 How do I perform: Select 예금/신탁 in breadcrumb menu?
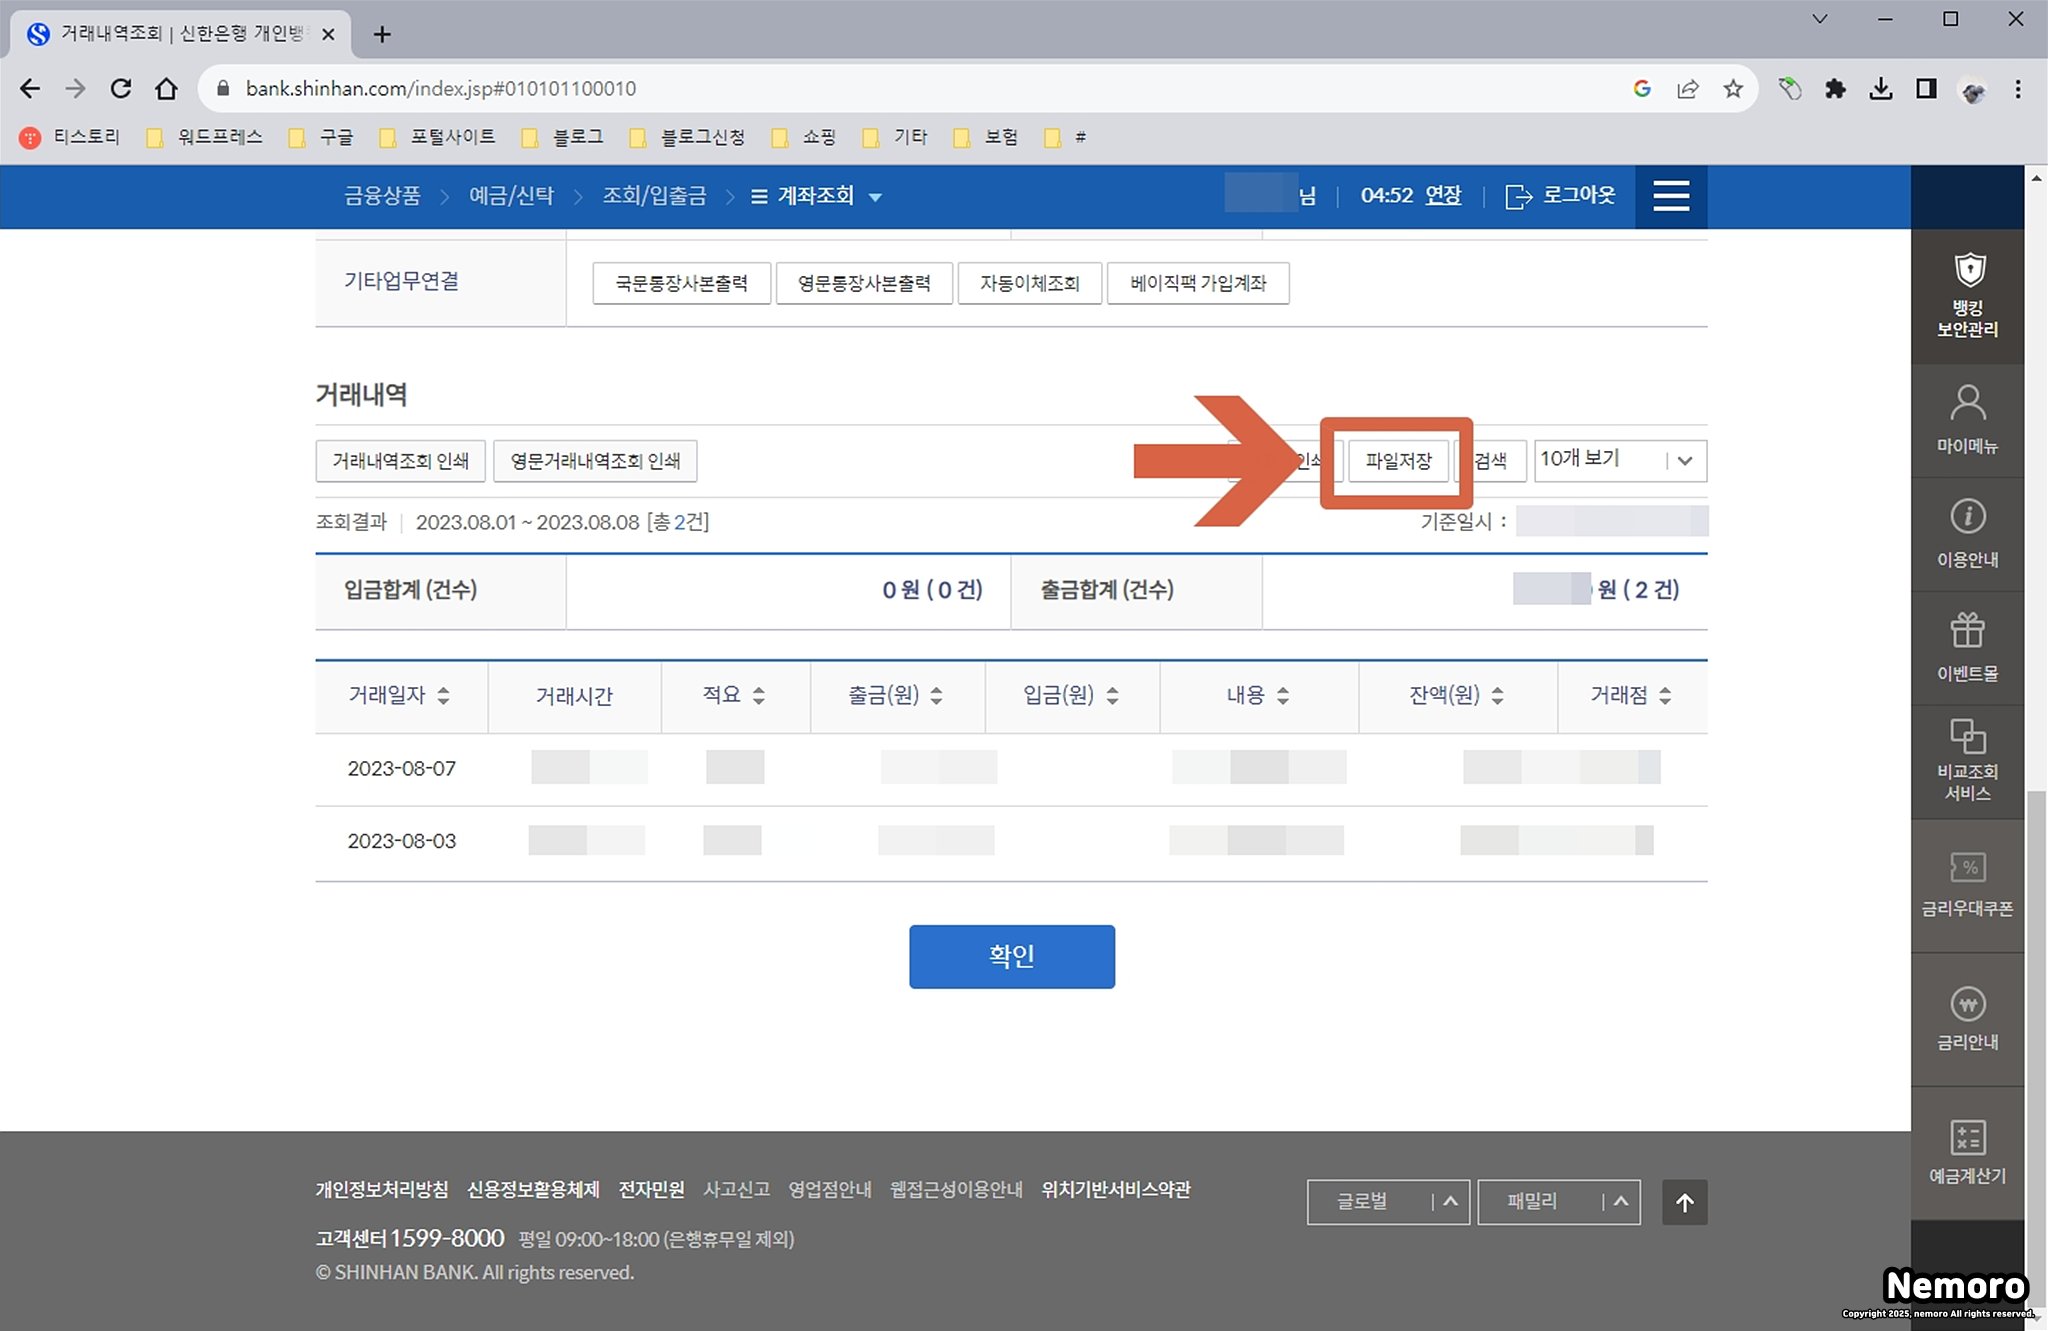click(x=511, y=196)
